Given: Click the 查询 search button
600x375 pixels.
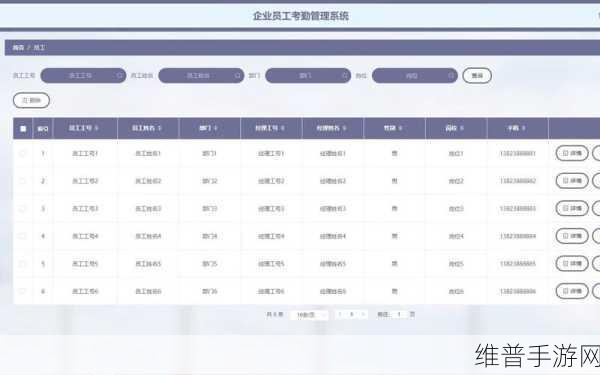Looking at the screenshot, I should point(477,75).
